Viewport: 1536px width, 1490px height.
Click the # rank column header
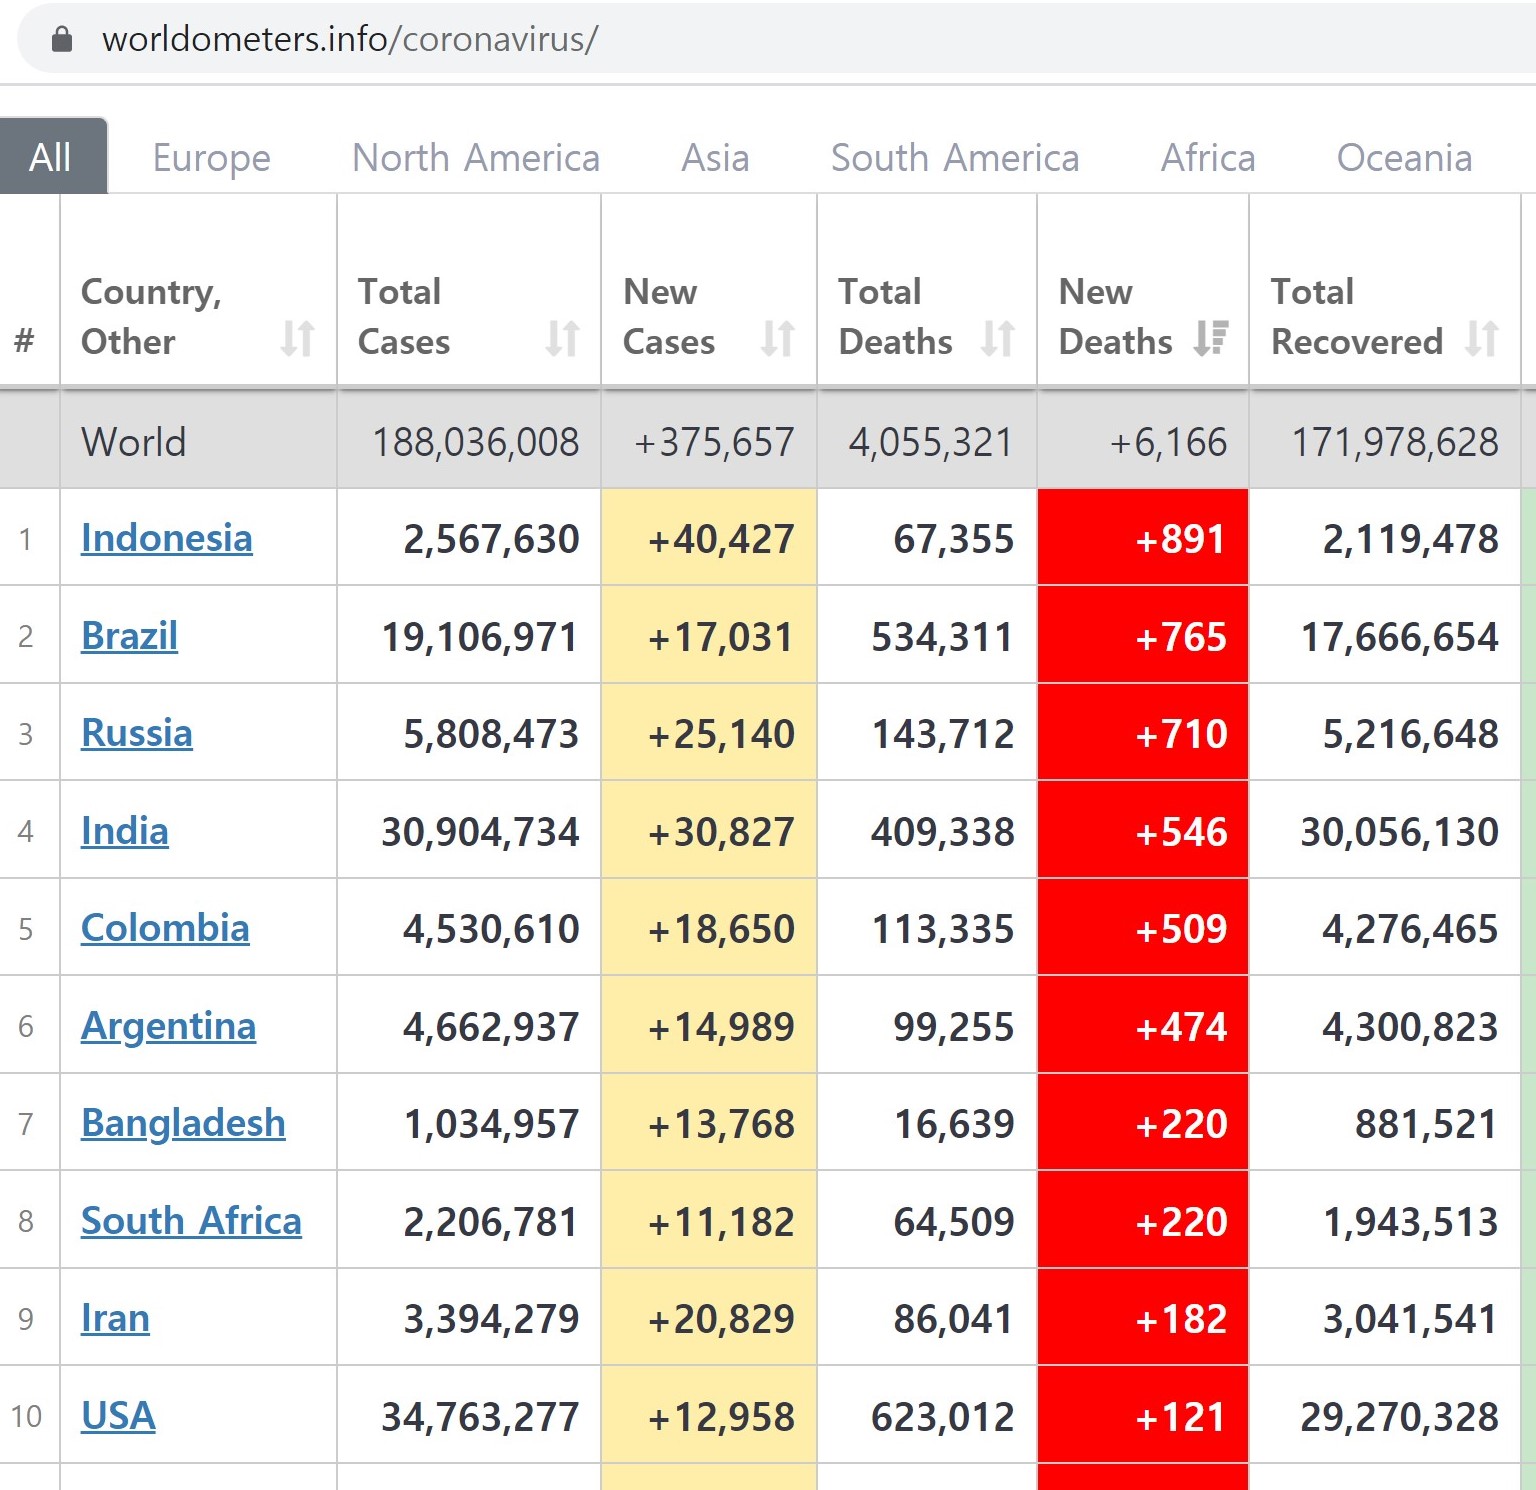25,340
